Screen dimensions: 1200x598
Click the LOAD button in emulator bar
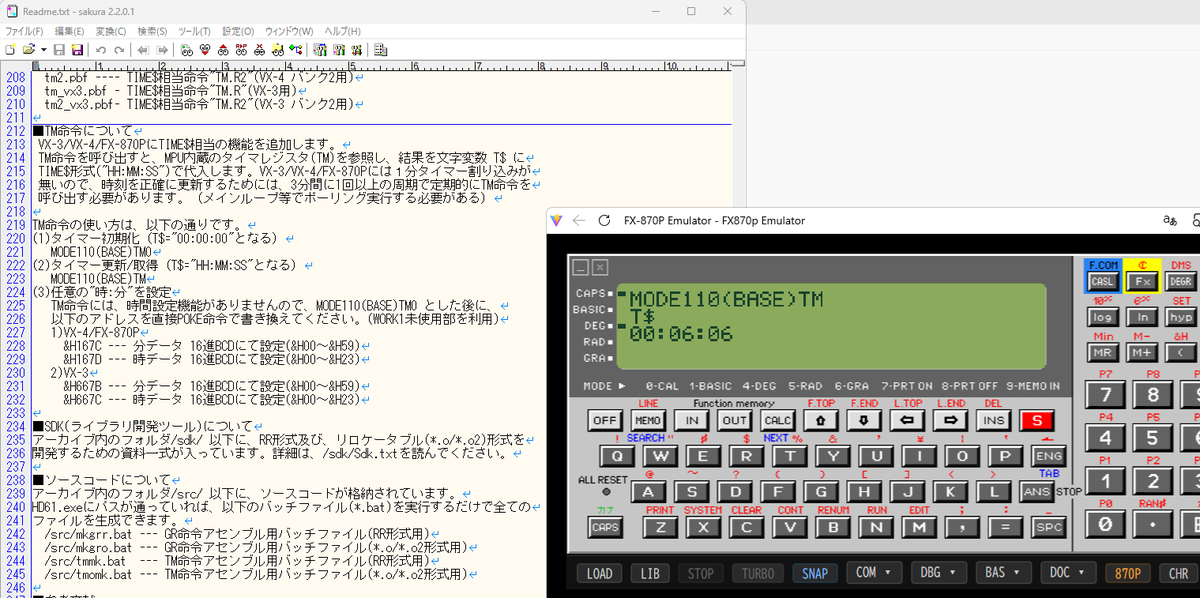pyautogui.click(x=599, y=573)
